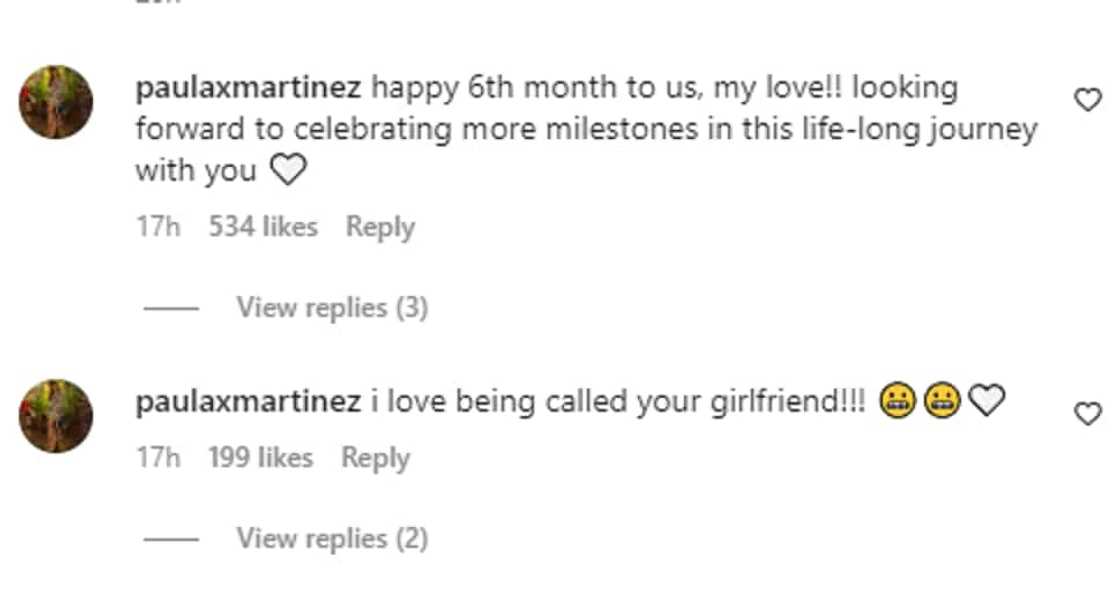Expand "View replies (2)"
Image resolution: width=1120 pixels, height=600 pixels.
332,539
